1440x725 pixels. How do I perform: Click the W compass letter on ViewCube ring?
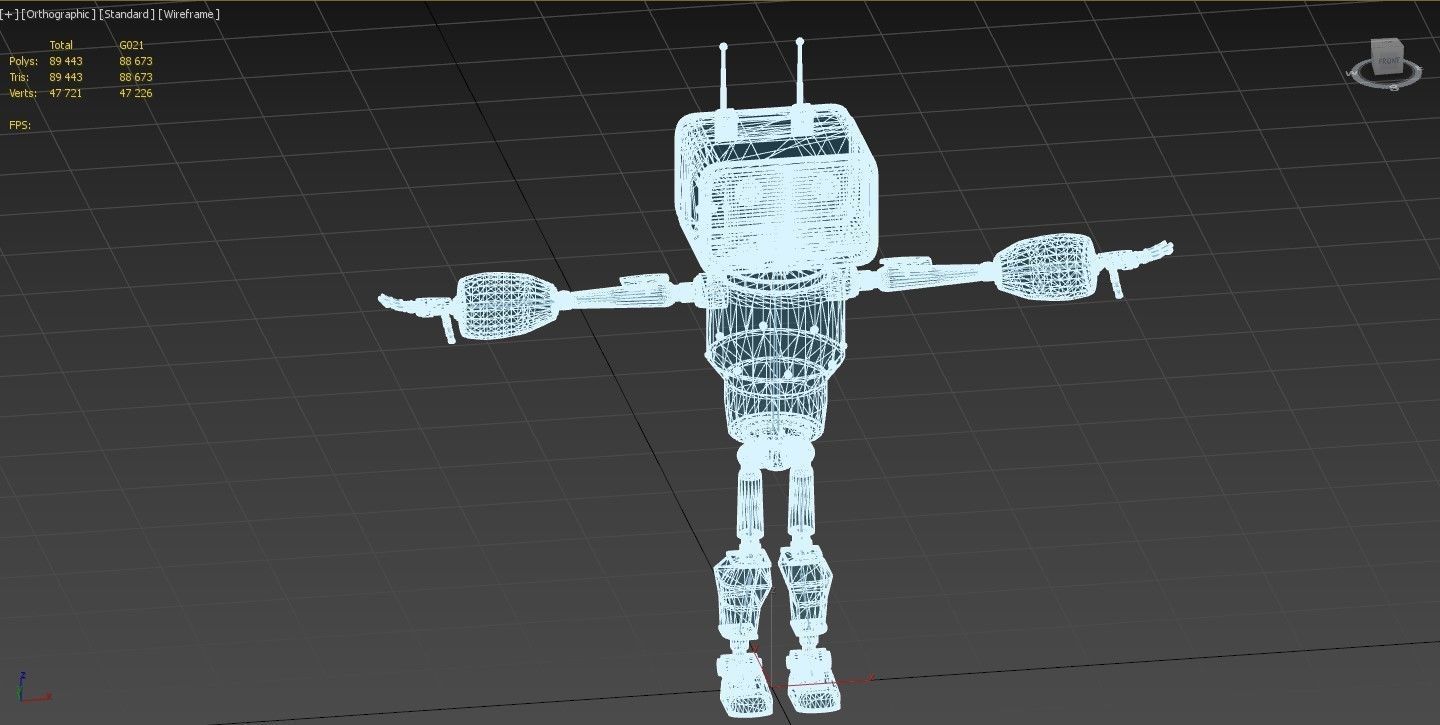tap(1351, 73)
